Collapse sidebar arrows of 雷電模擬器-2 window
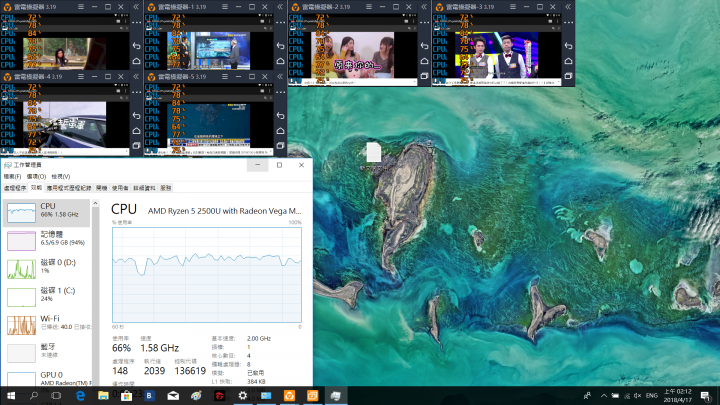This screenshot has width=720, height=405. click(424, 7)
